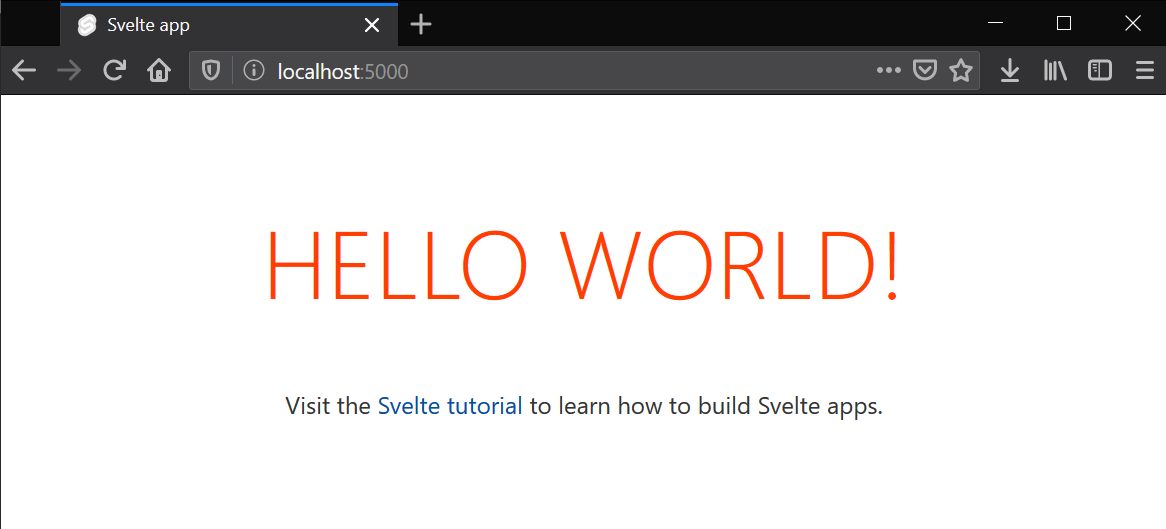Open the downloads panel

[1010, 70]
